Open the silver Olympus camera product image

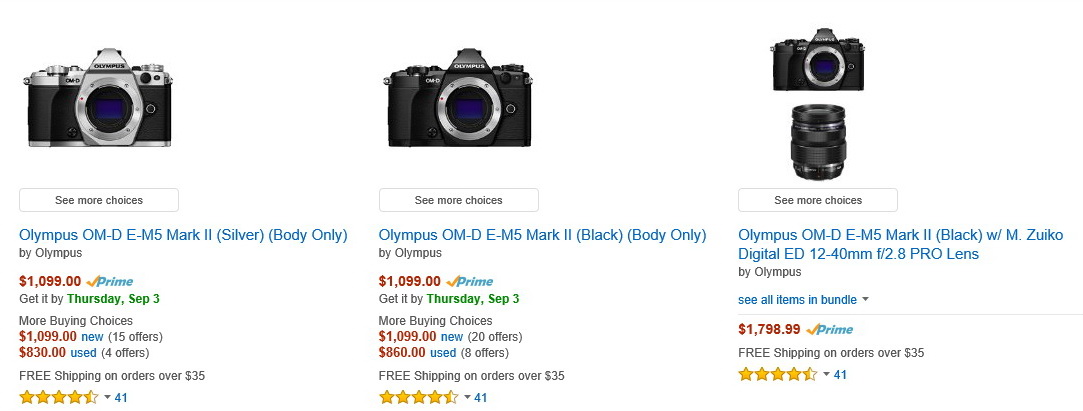[x=99, y=97]
